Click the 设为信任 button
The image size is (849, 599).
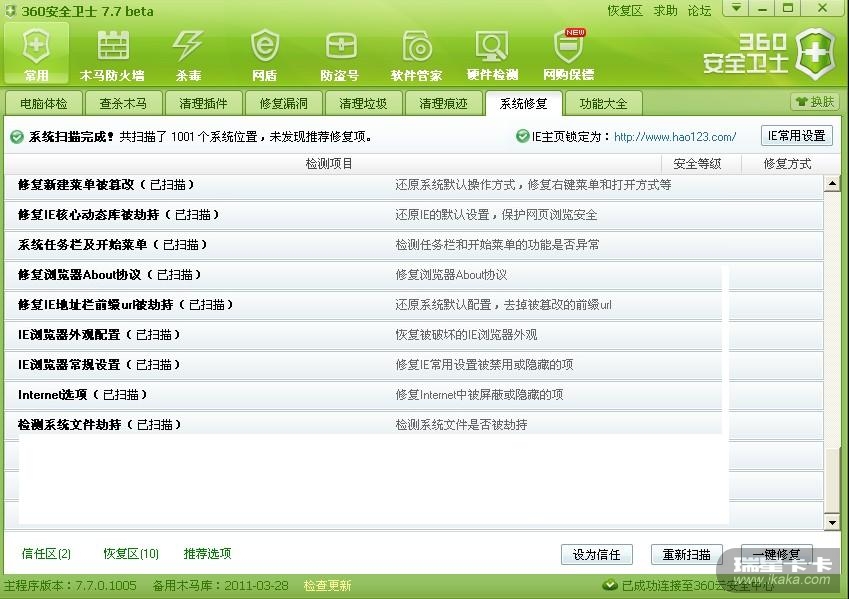tap(597, 555)
